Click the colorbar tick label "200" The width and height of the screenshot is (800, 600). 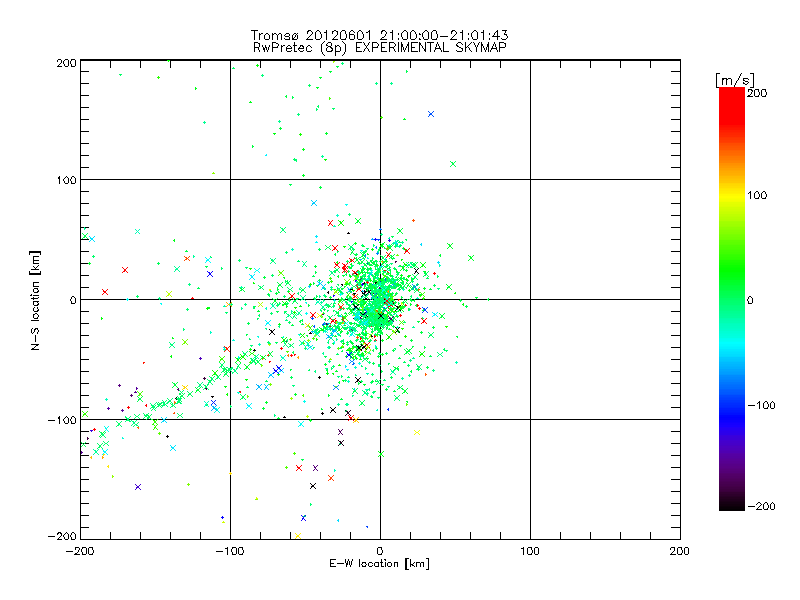click(x=757, y=93)
